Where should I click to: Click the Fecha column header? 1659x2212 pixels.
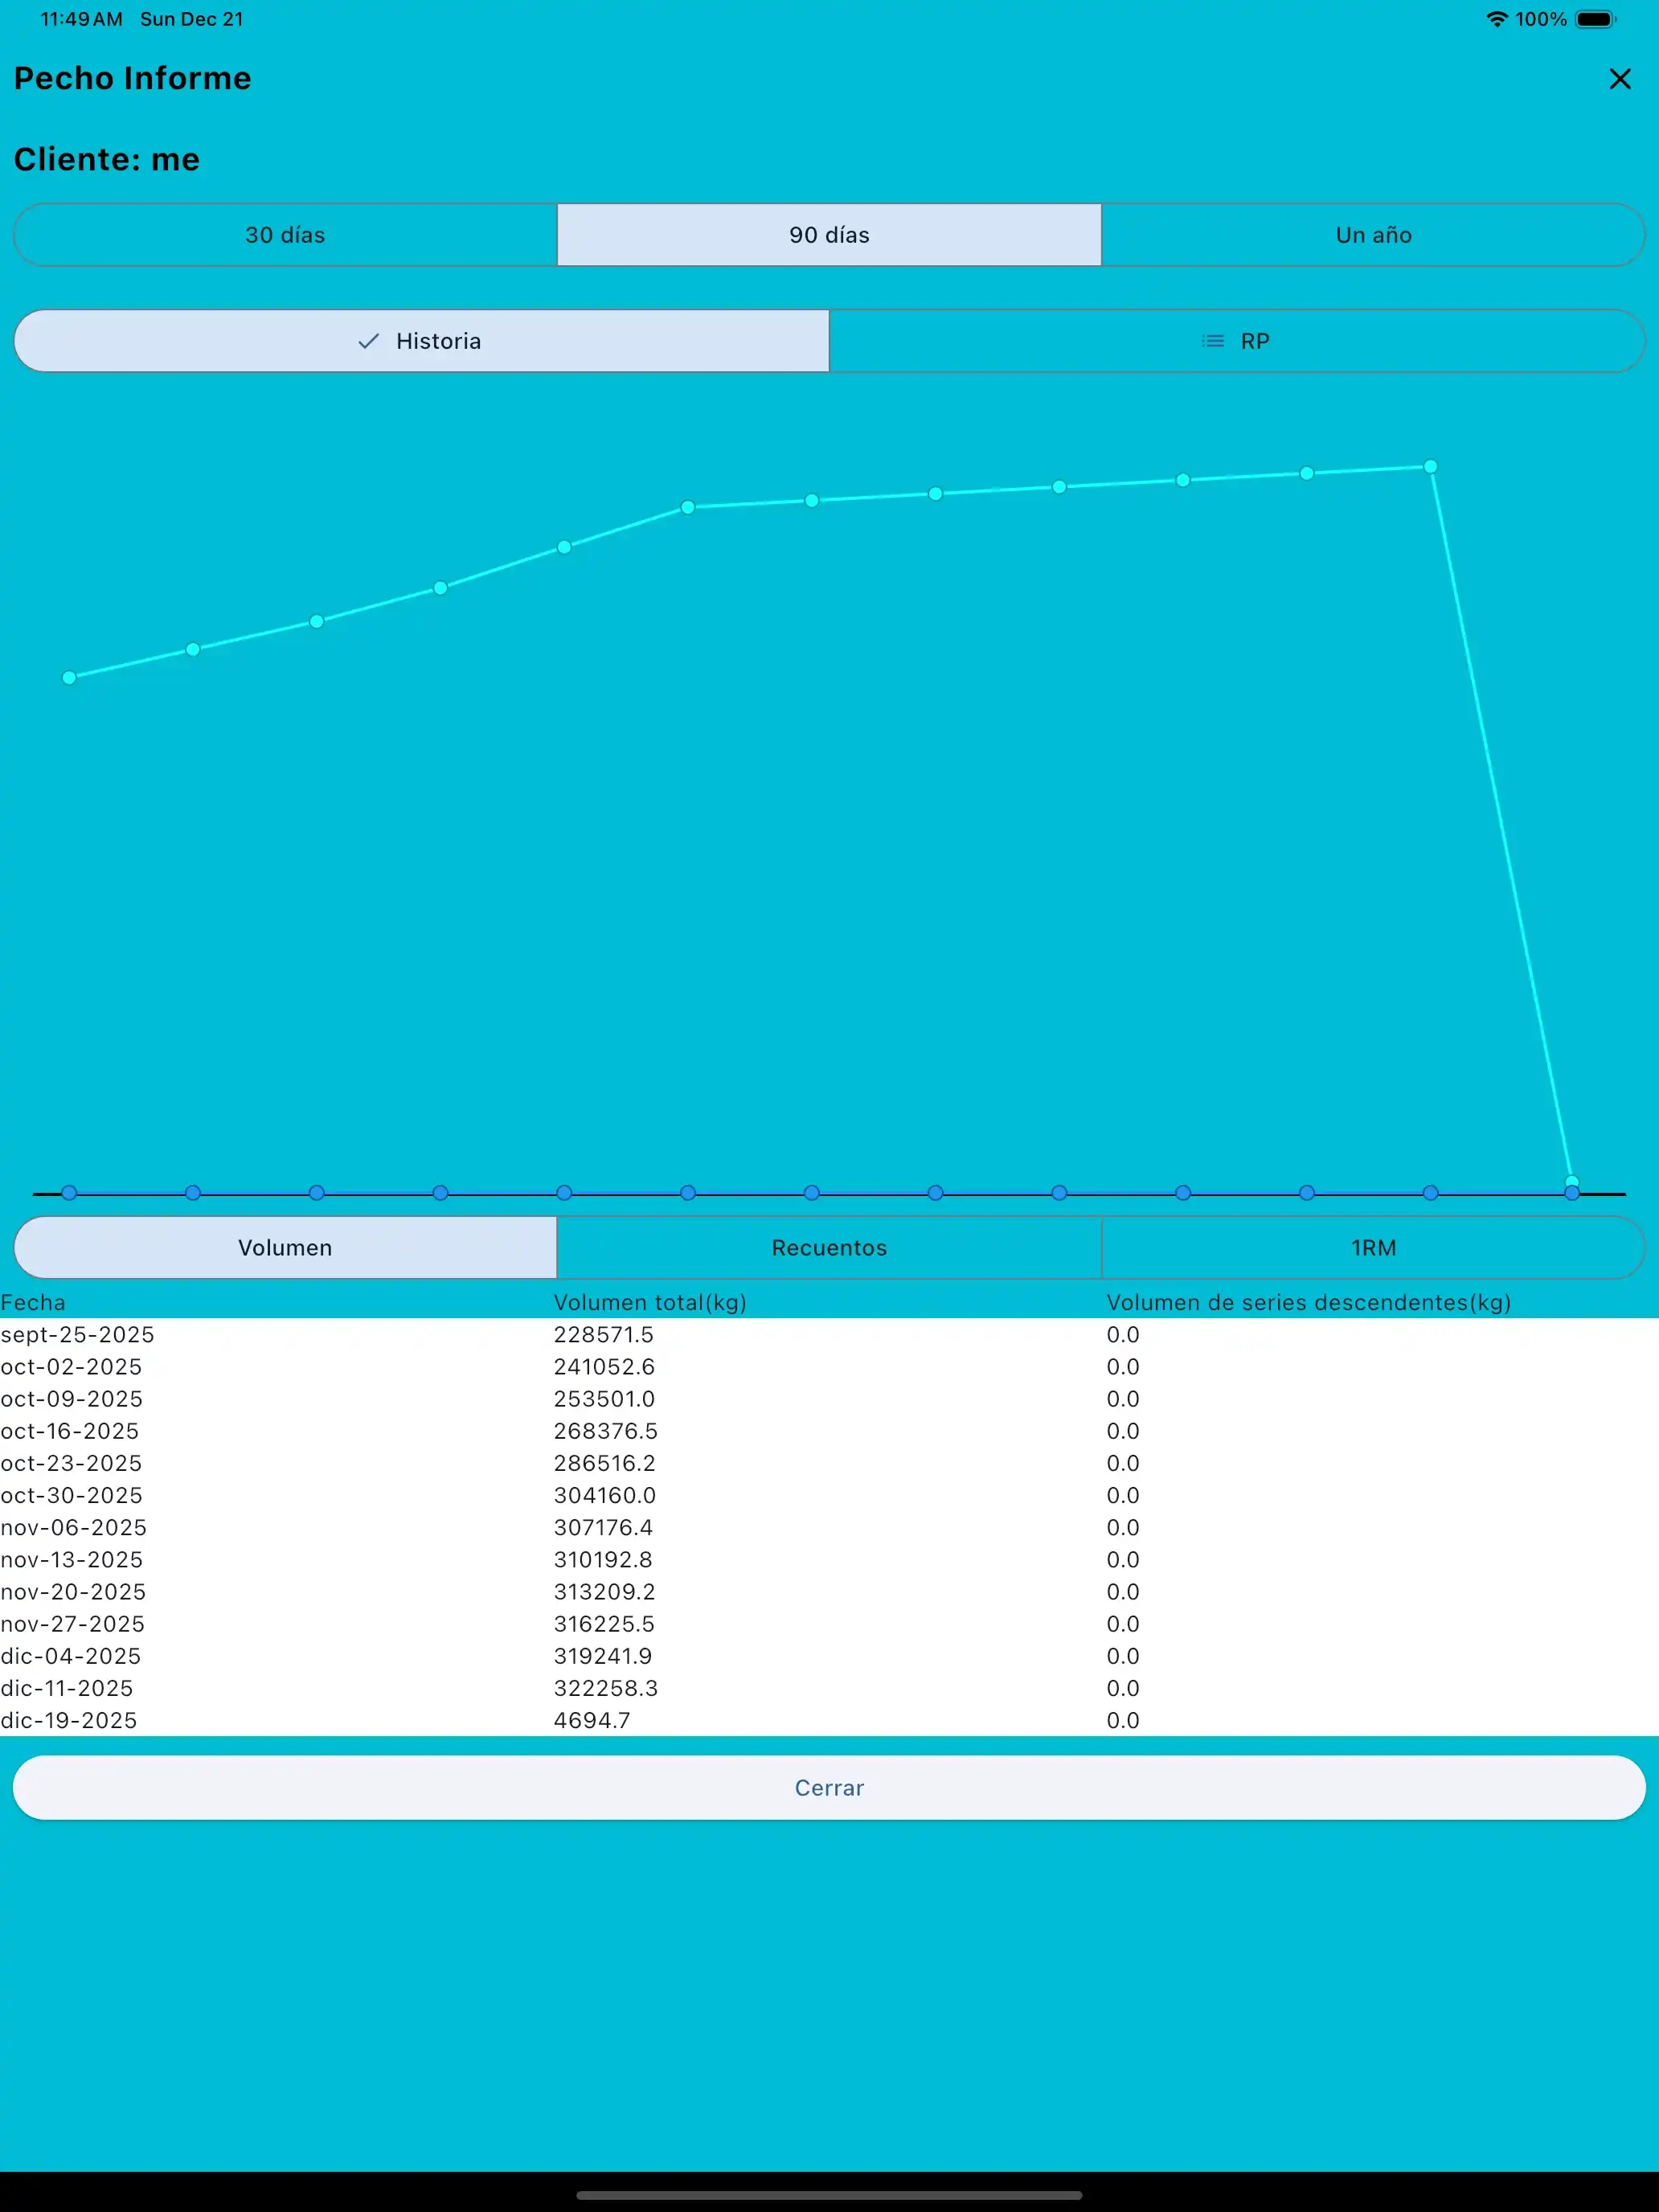tap(33, 1302)
